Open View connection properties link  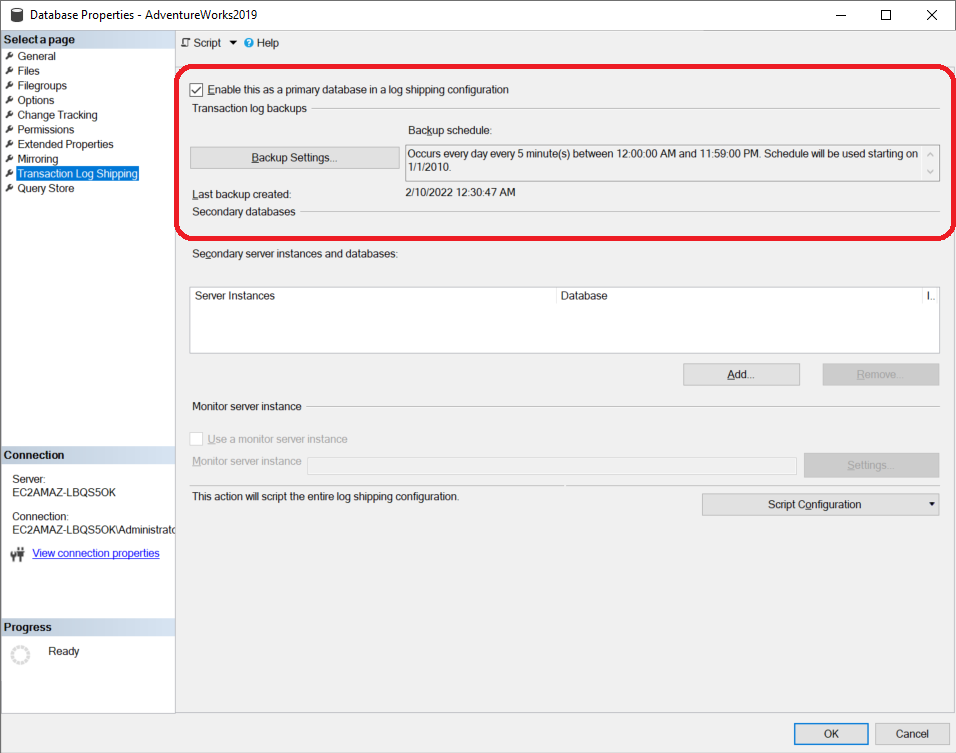tap(96, 553)
